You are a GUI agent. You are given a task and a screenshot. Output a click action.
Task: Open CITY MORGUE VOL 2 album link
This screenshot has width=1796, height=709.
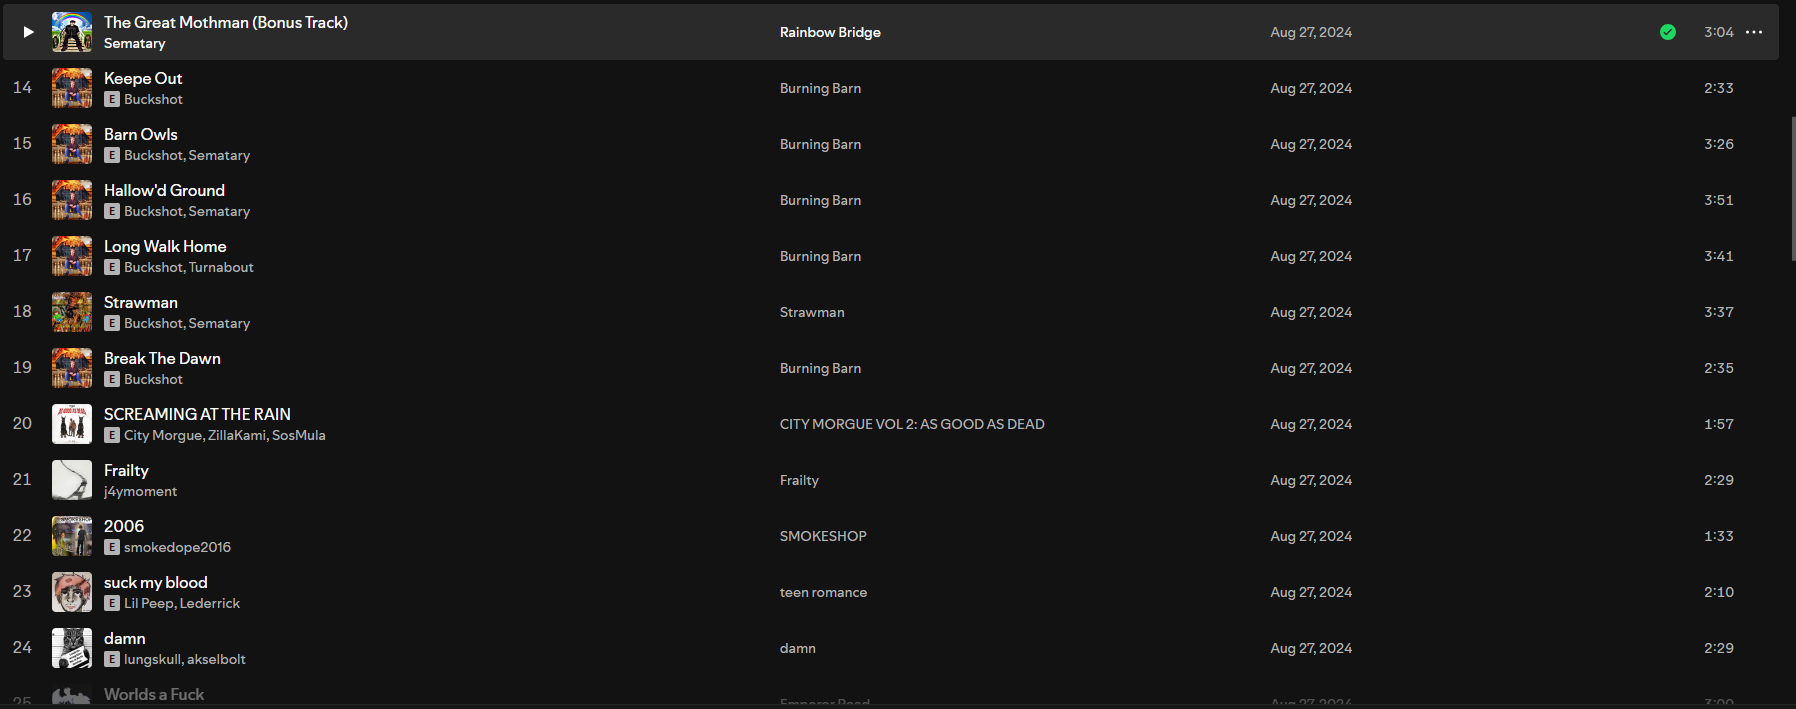[x=912, y=424]
